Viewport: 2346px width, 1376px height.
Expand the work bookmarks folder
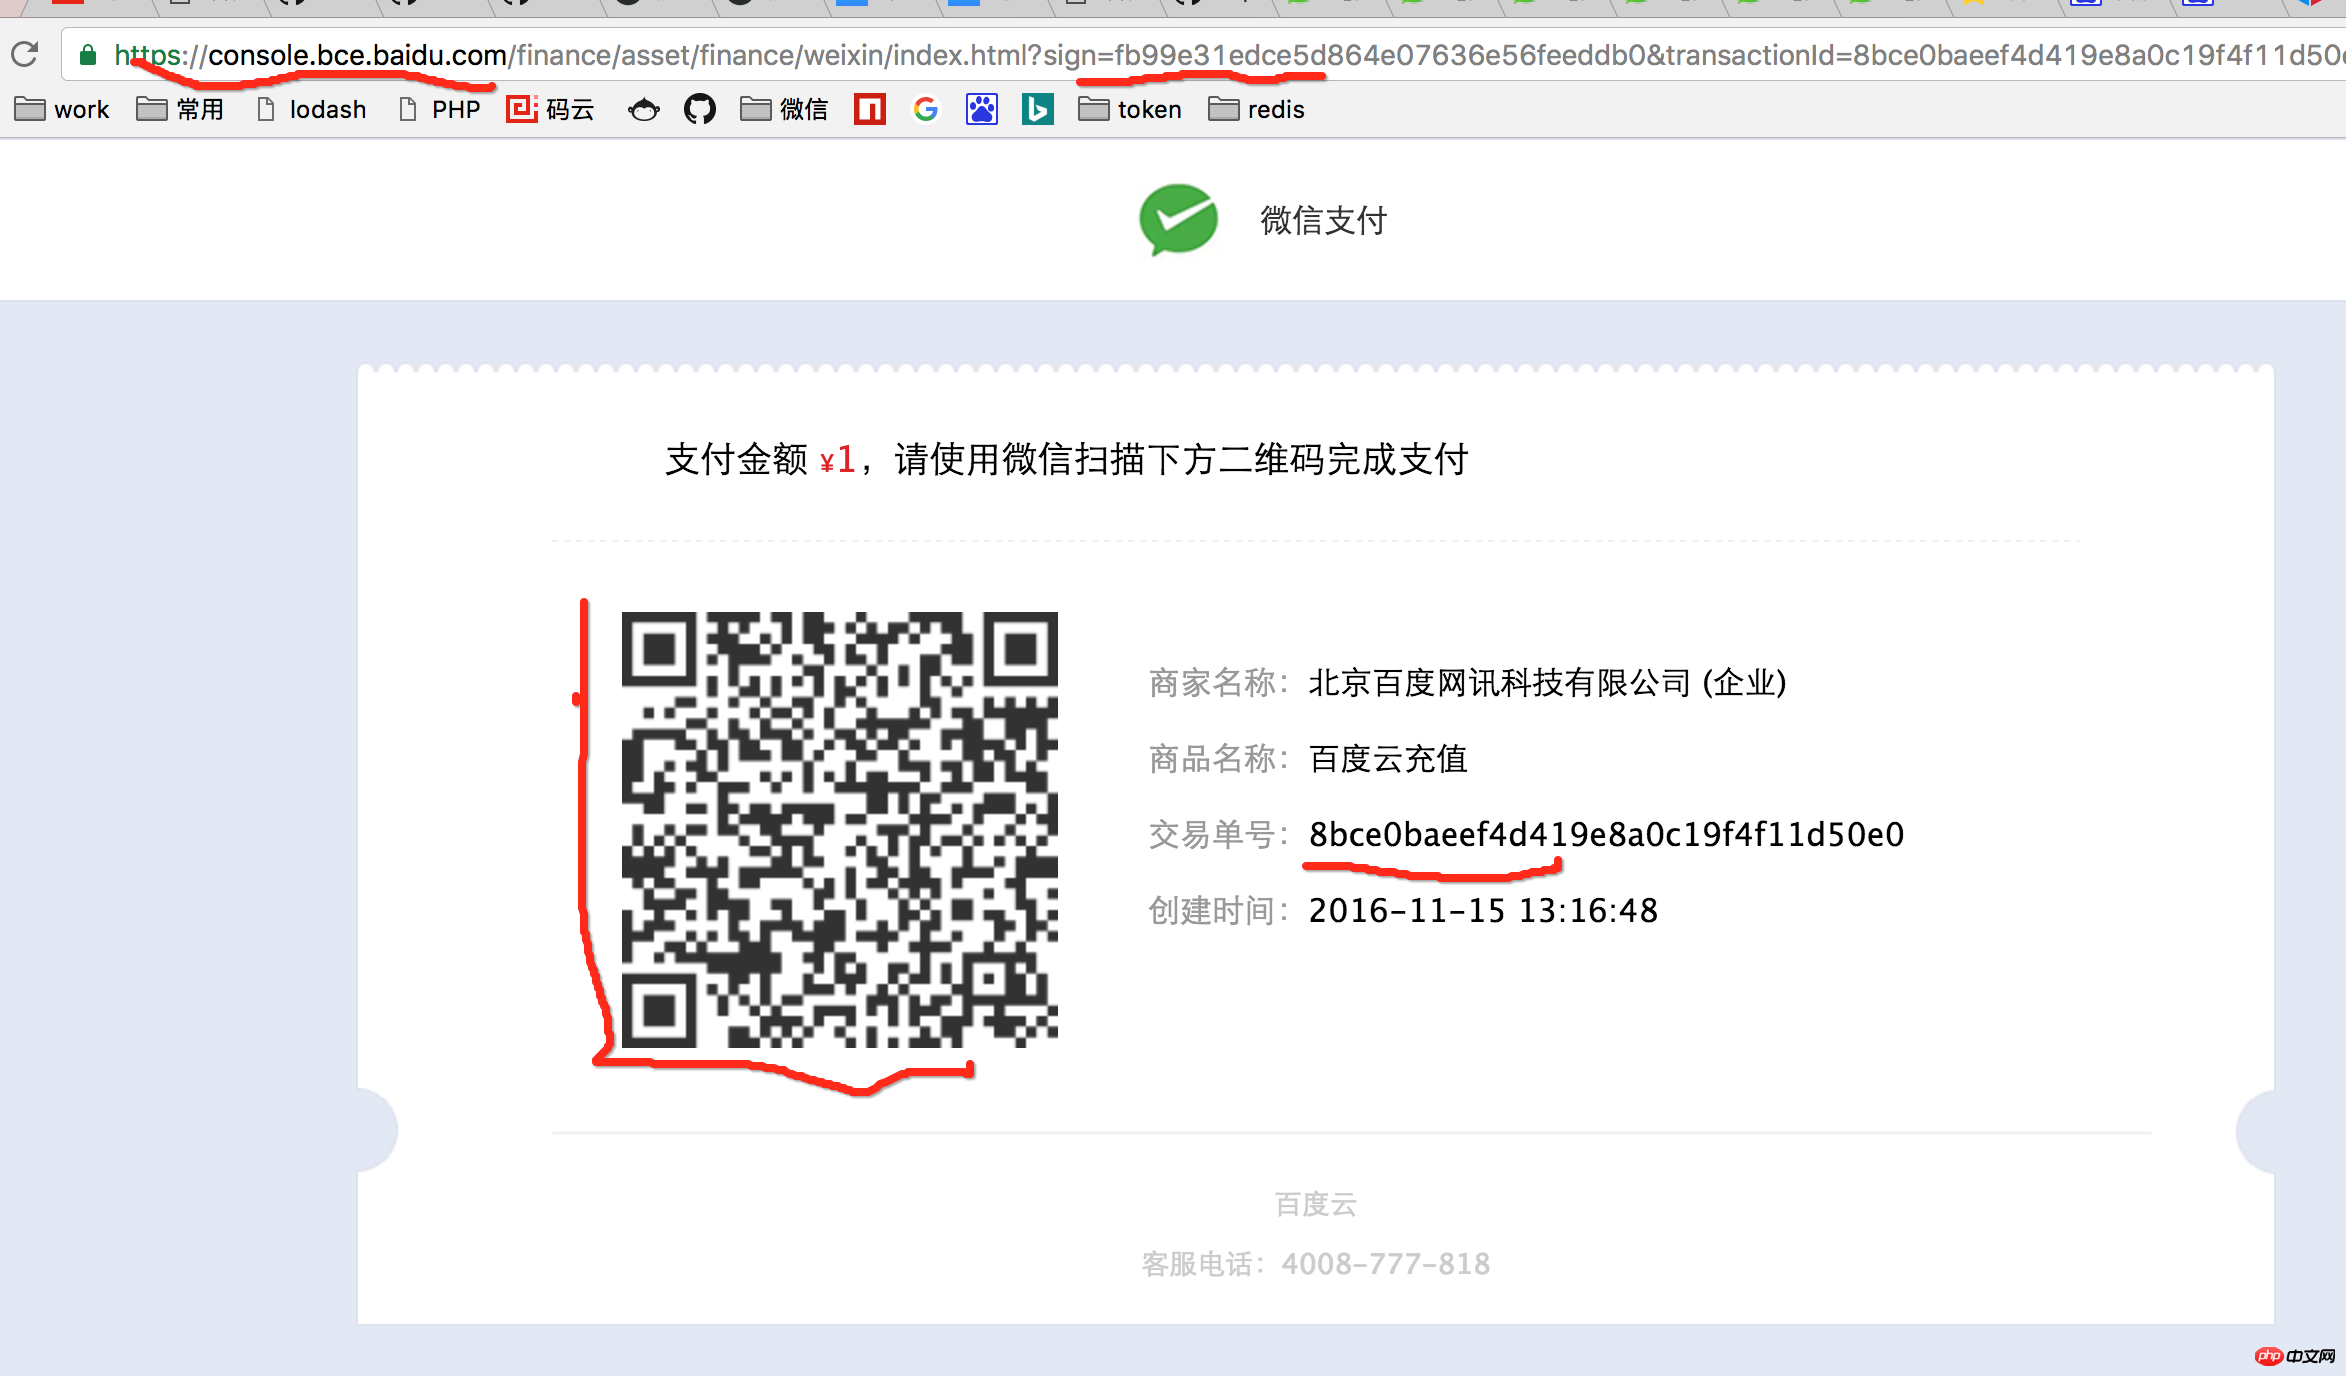(62, 109)
